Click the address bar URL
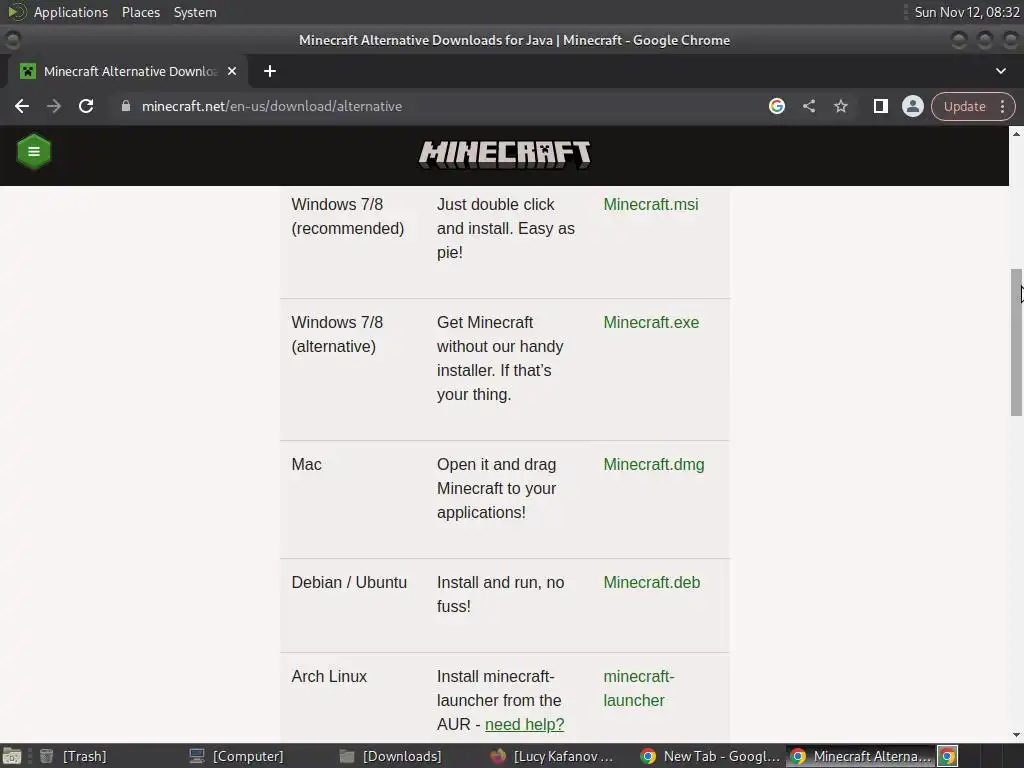This screenshot has width=1024, height=768. (272, 106)
